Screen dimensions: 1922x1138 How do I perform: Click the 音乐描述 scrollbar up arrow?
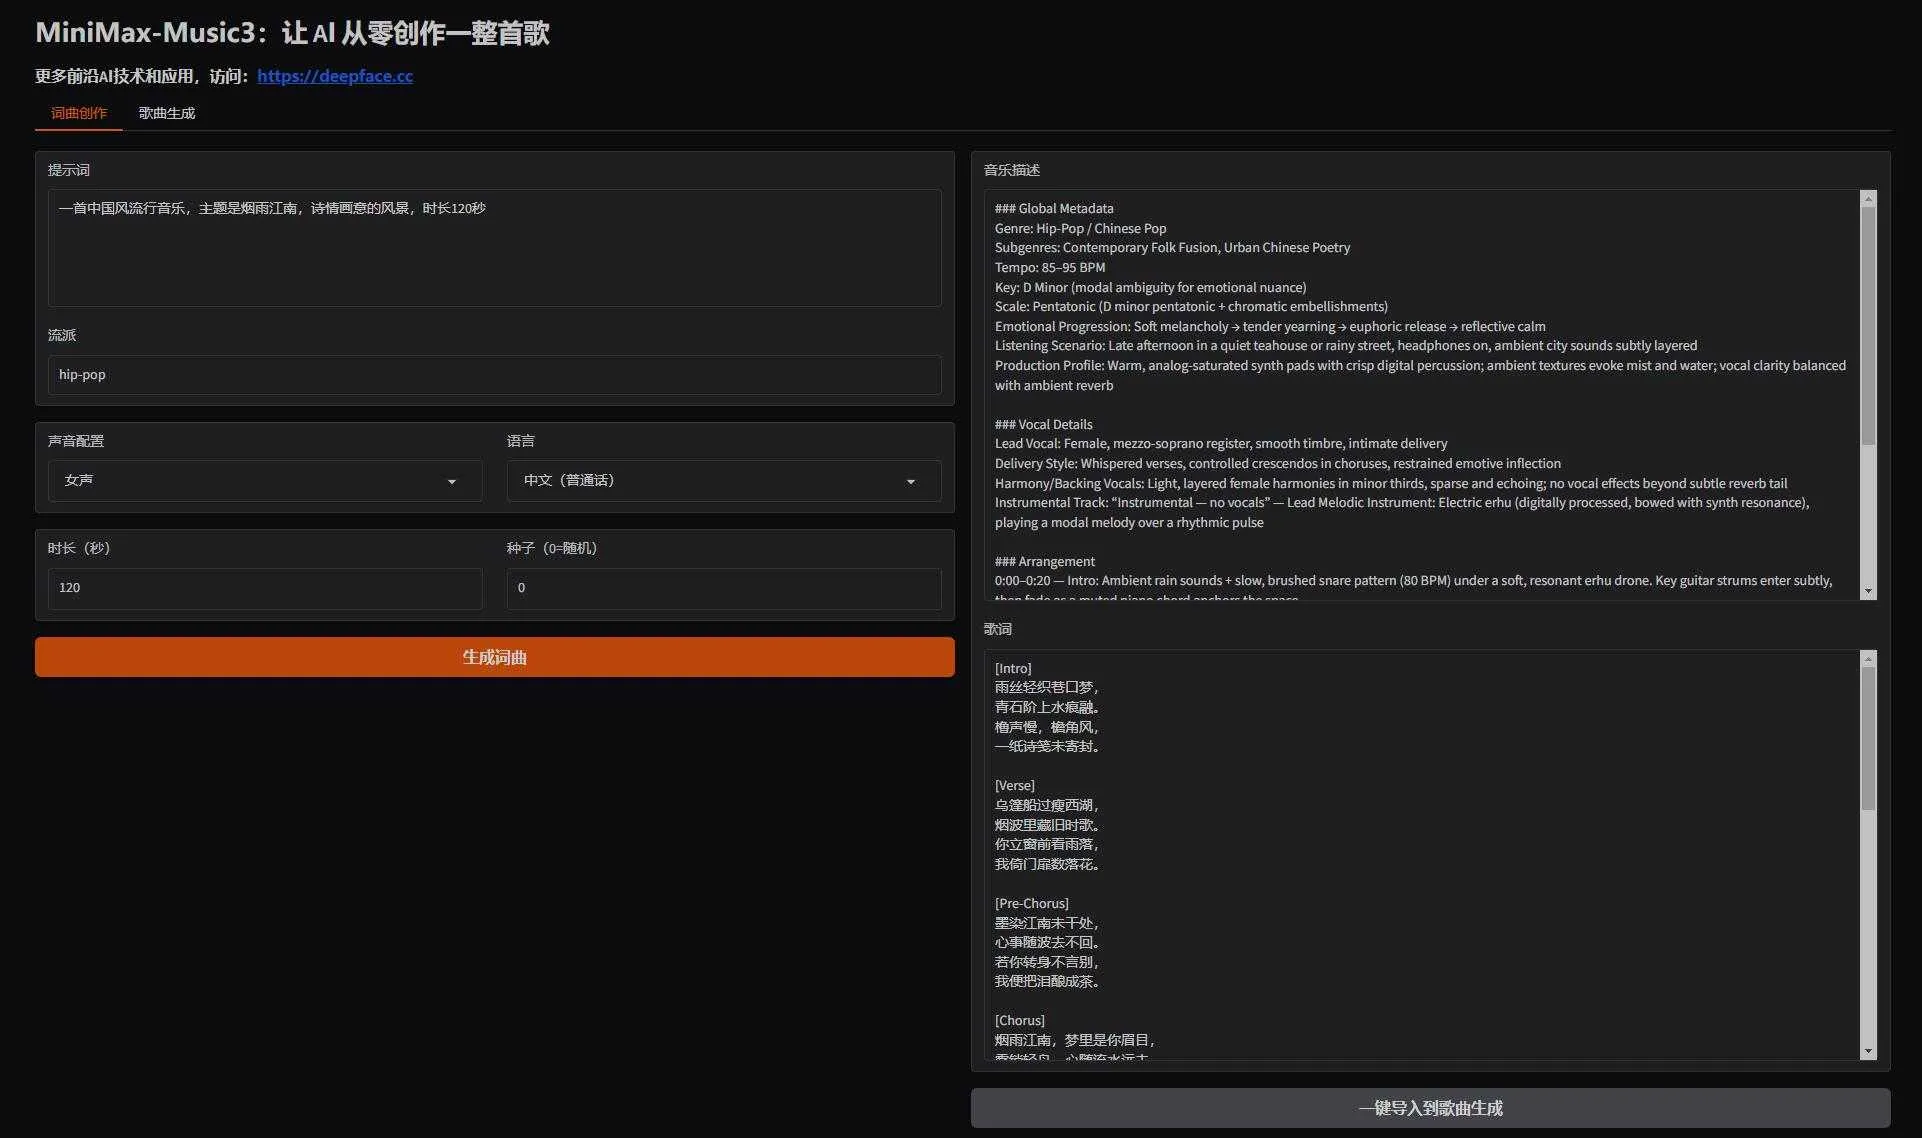point(1868,199)
